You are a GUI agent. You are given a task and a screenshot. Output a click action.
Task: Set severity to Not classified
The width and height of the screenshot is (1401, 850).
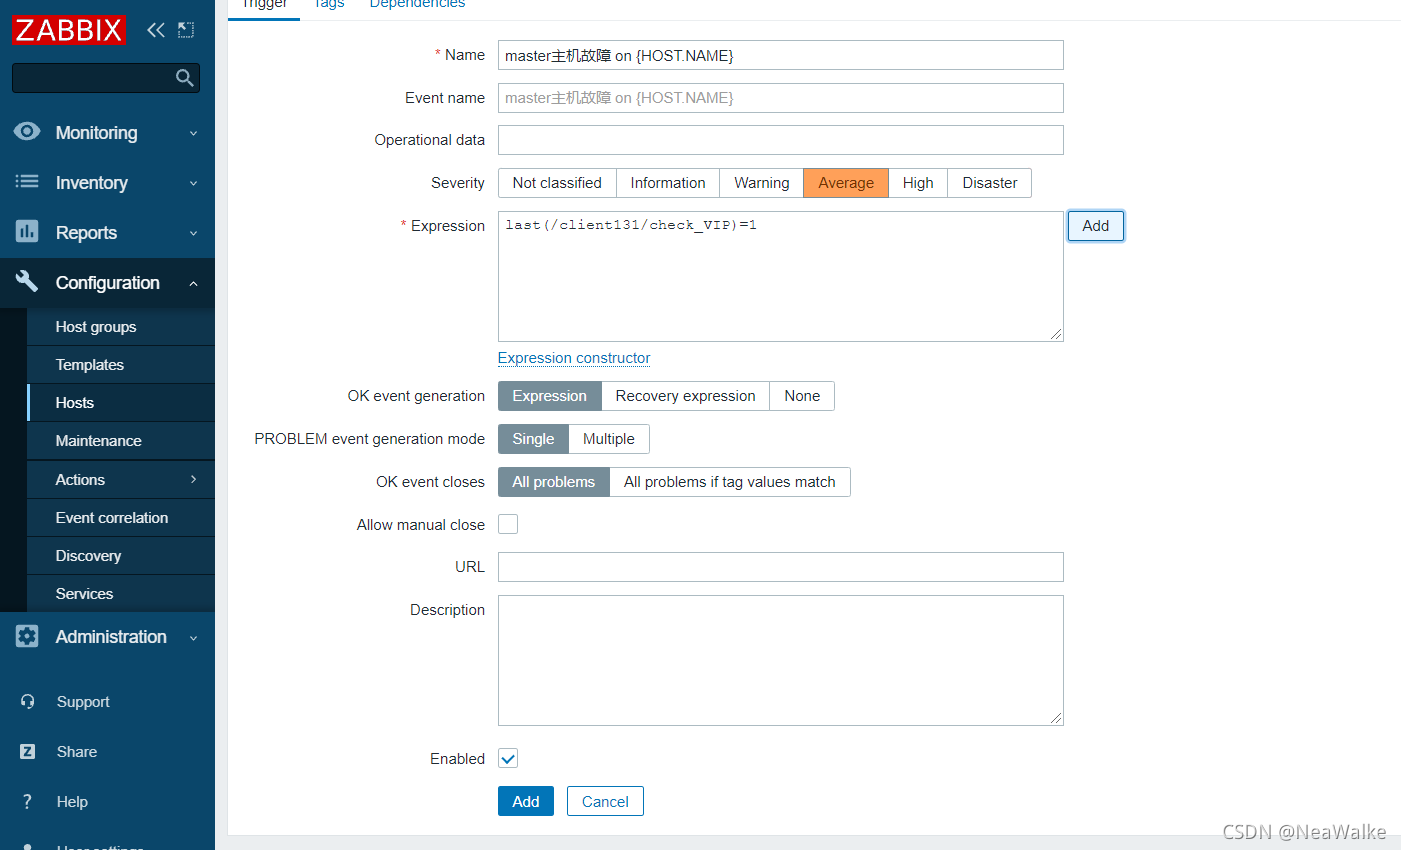(557, 183)
